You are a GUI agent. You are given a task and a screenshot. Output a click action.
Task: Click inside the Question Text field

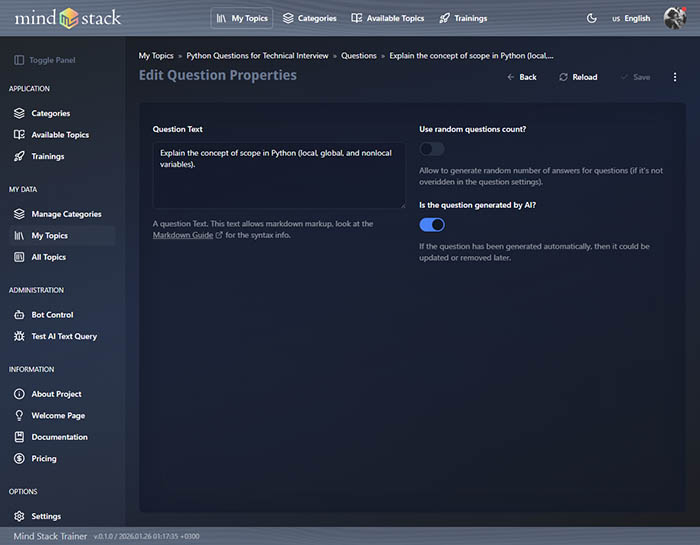(278, 174)
